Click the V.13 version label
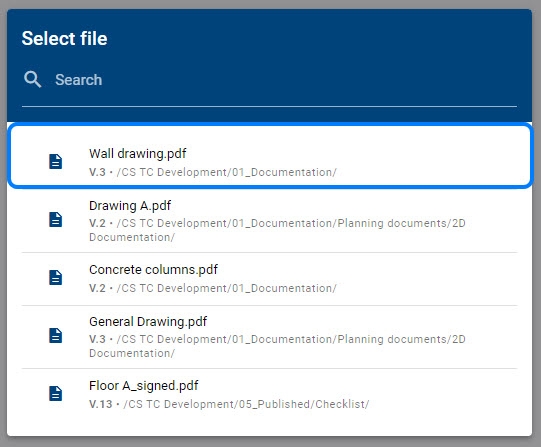 click(101, 404)
